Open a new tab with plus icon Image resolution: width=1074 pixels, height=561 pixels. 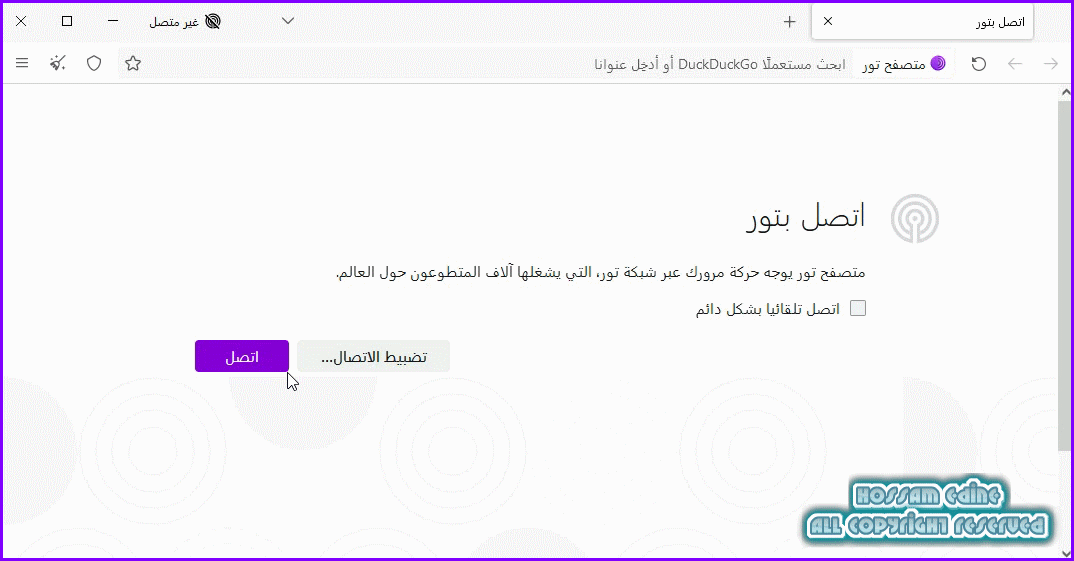[x=790, y=22]
